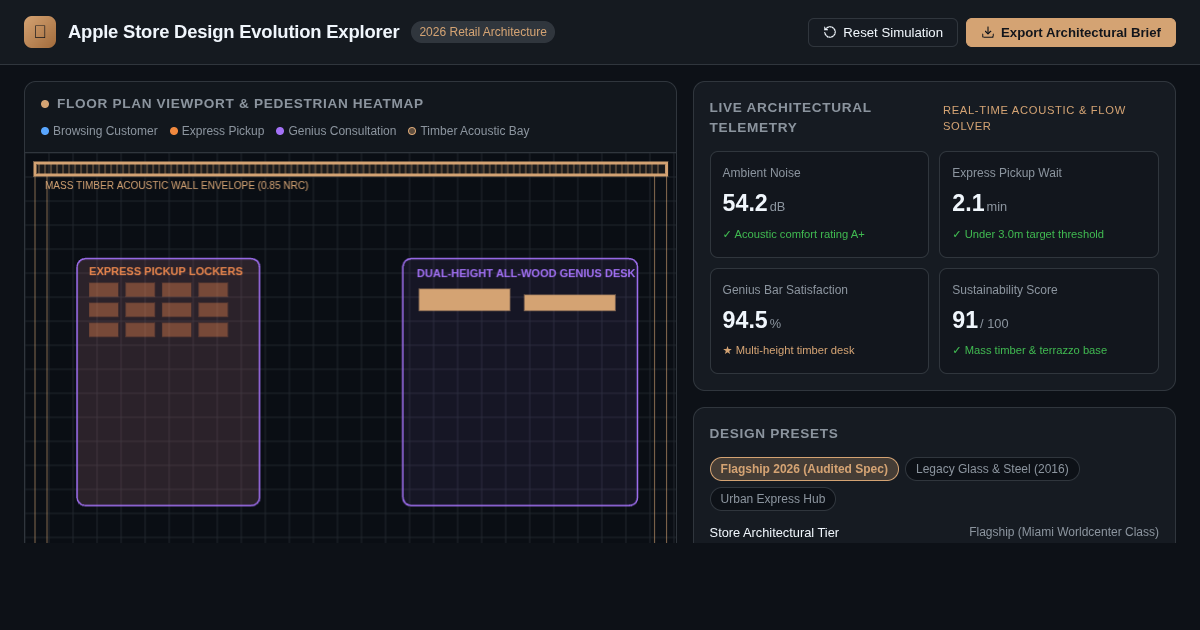Click the Express Pickup Wait 2.1 min value

979,203
